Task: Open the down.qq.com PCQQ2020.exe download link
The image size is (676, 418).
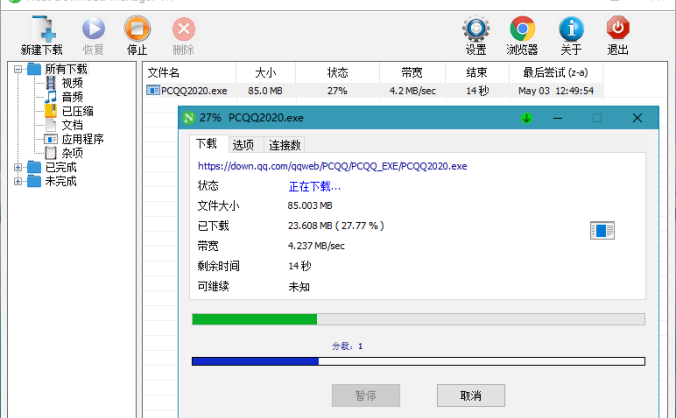Action: (332, 166)
